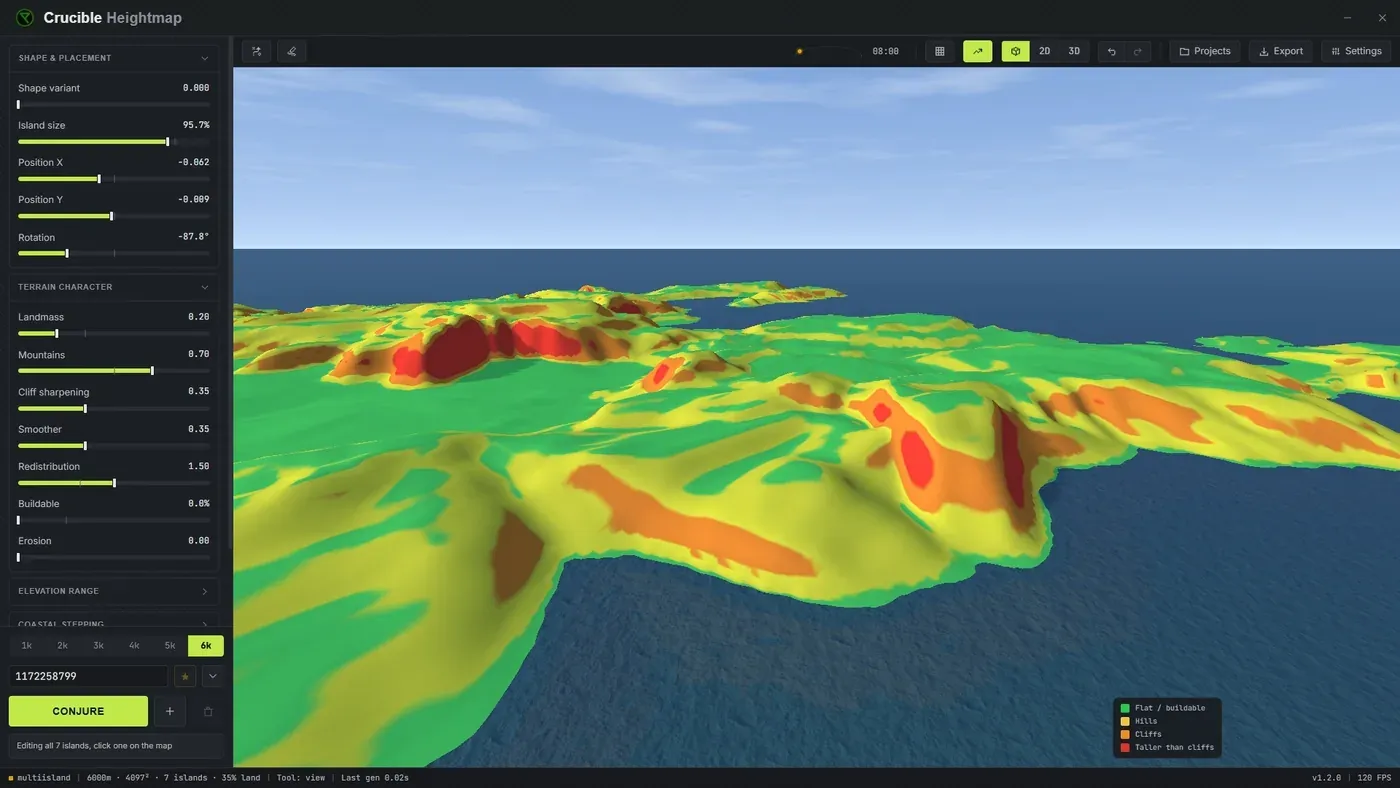Select the 4k map size
Viewport: 1400px width, 788px height.
pos(134,646)
